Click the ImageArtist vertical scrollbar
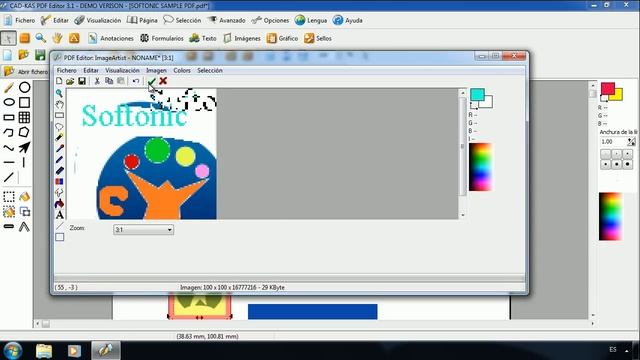The width and height of the screenshot is (640, 360). [x=462, y=154]
